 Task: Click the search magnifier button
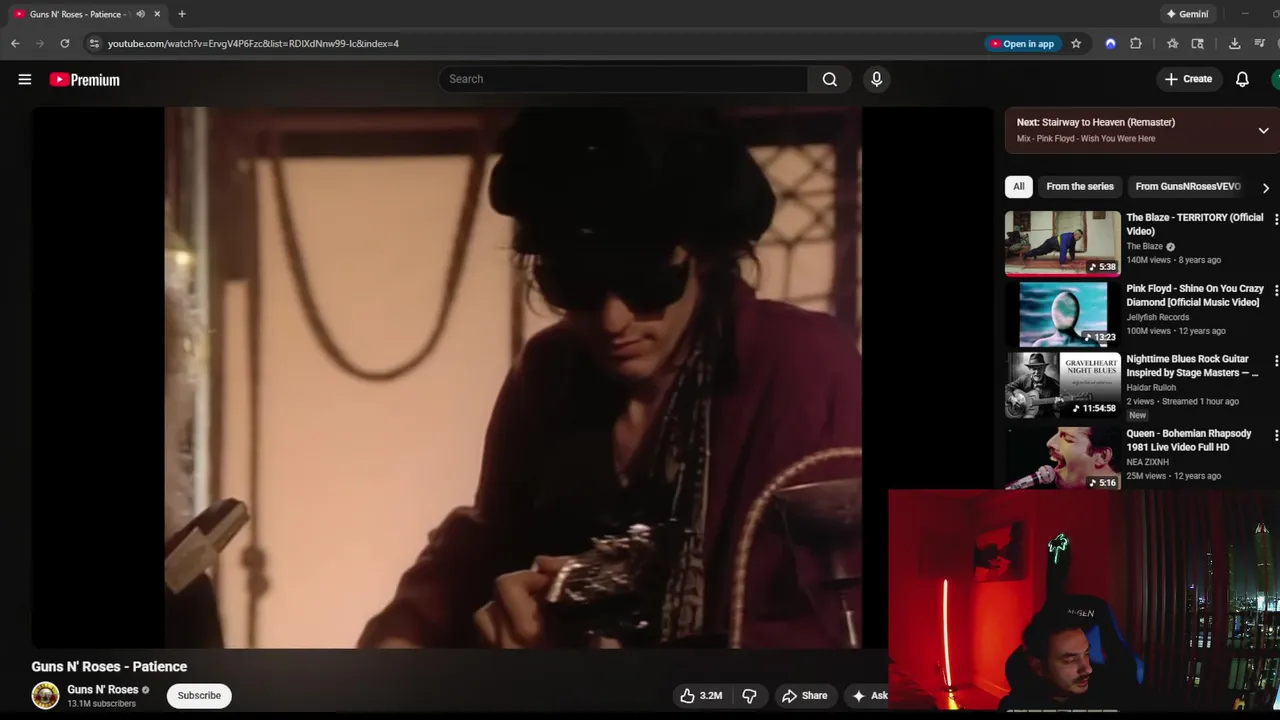pos(829,79)
